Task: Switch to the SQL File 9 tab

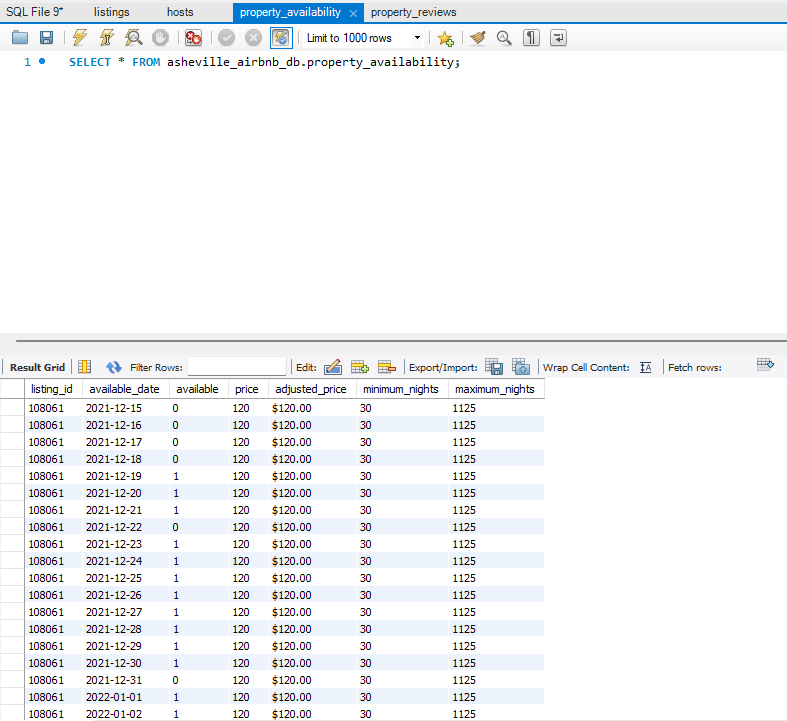Action: [x=35, y=12]
